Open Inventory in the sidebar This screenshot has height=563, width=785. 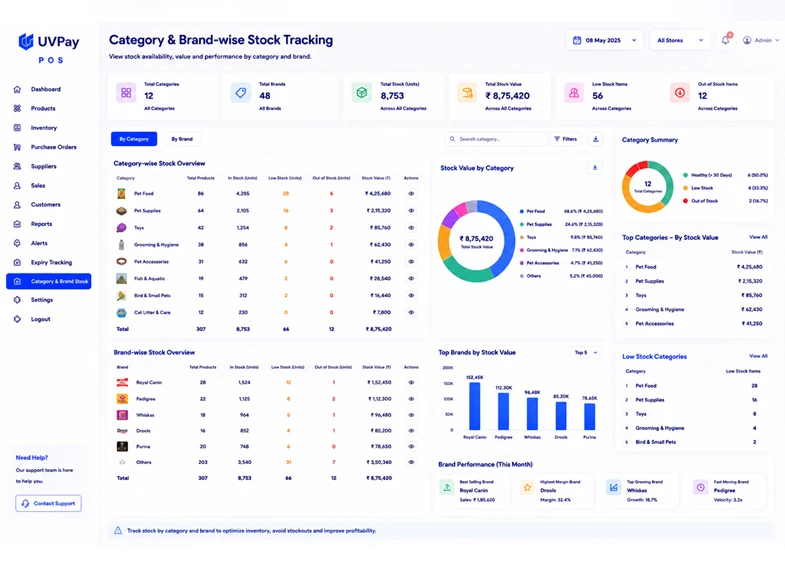[x=44, y=128]
